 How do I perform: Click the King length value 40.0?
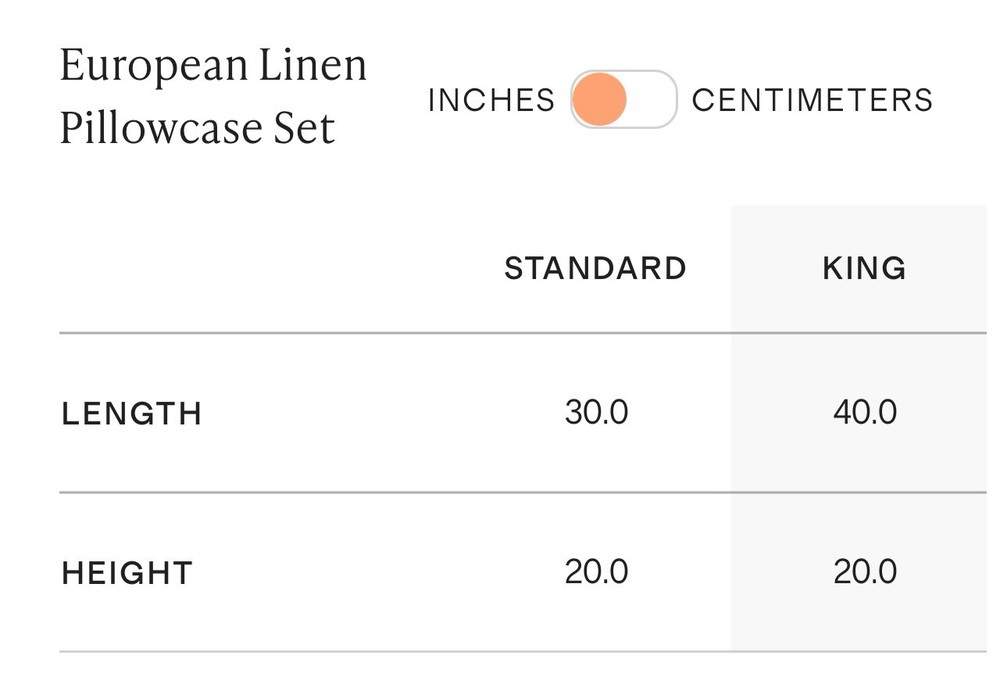864,413
